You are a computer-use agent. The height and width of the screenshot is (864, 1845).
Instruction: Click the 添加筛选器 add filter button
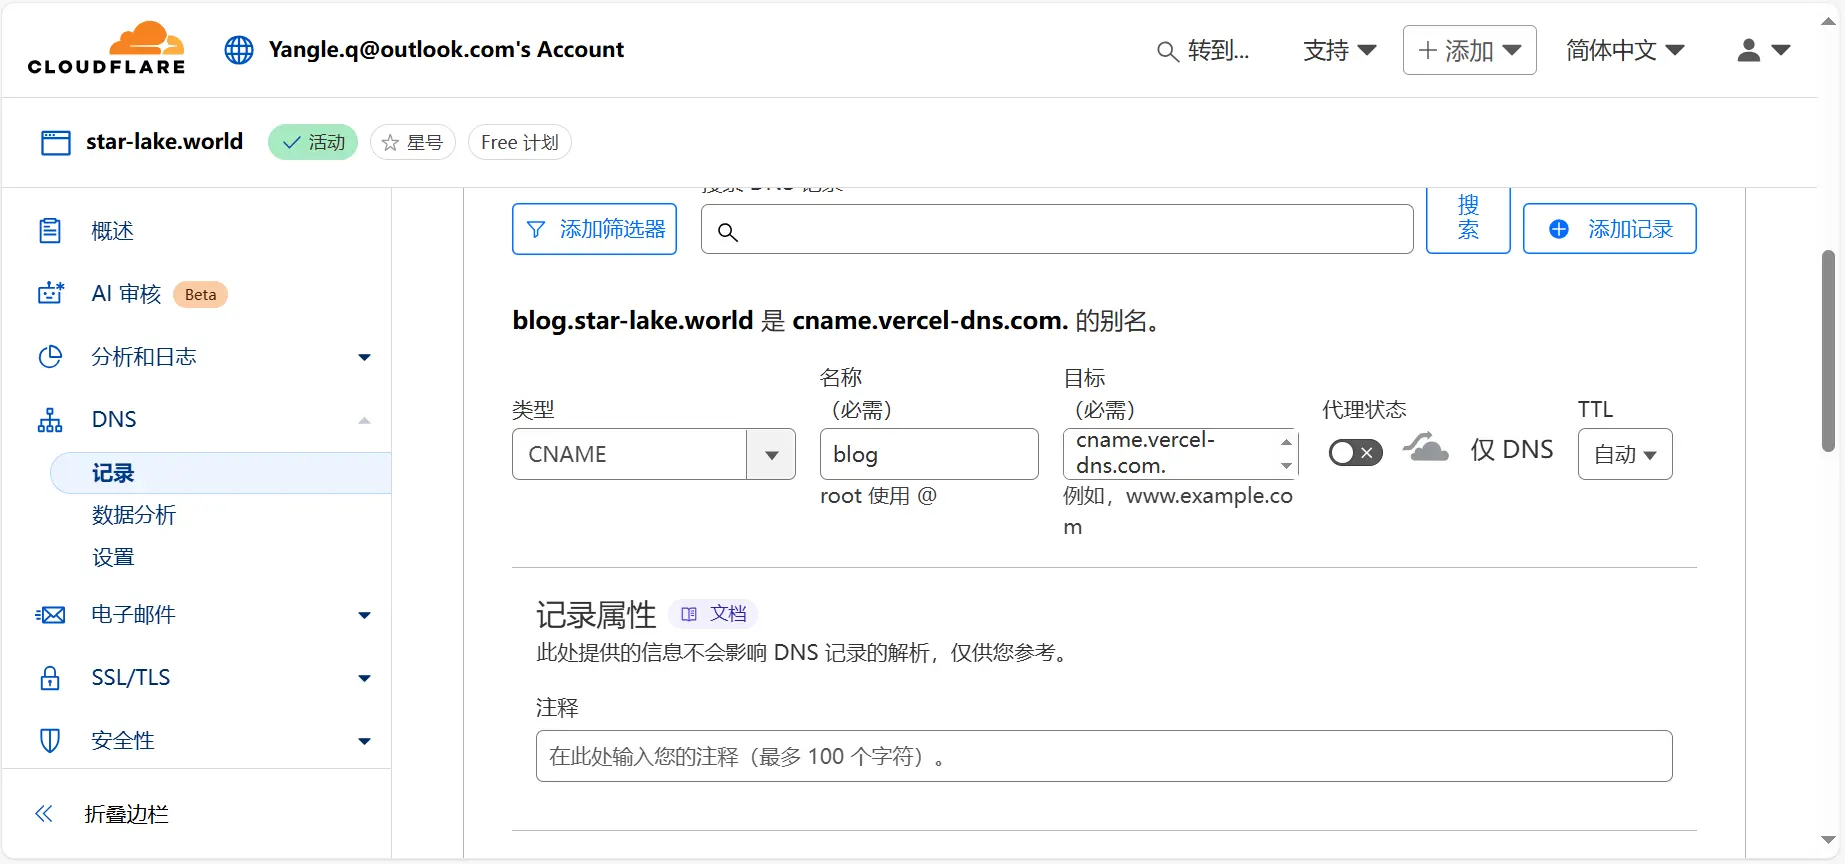click(595, 229)
